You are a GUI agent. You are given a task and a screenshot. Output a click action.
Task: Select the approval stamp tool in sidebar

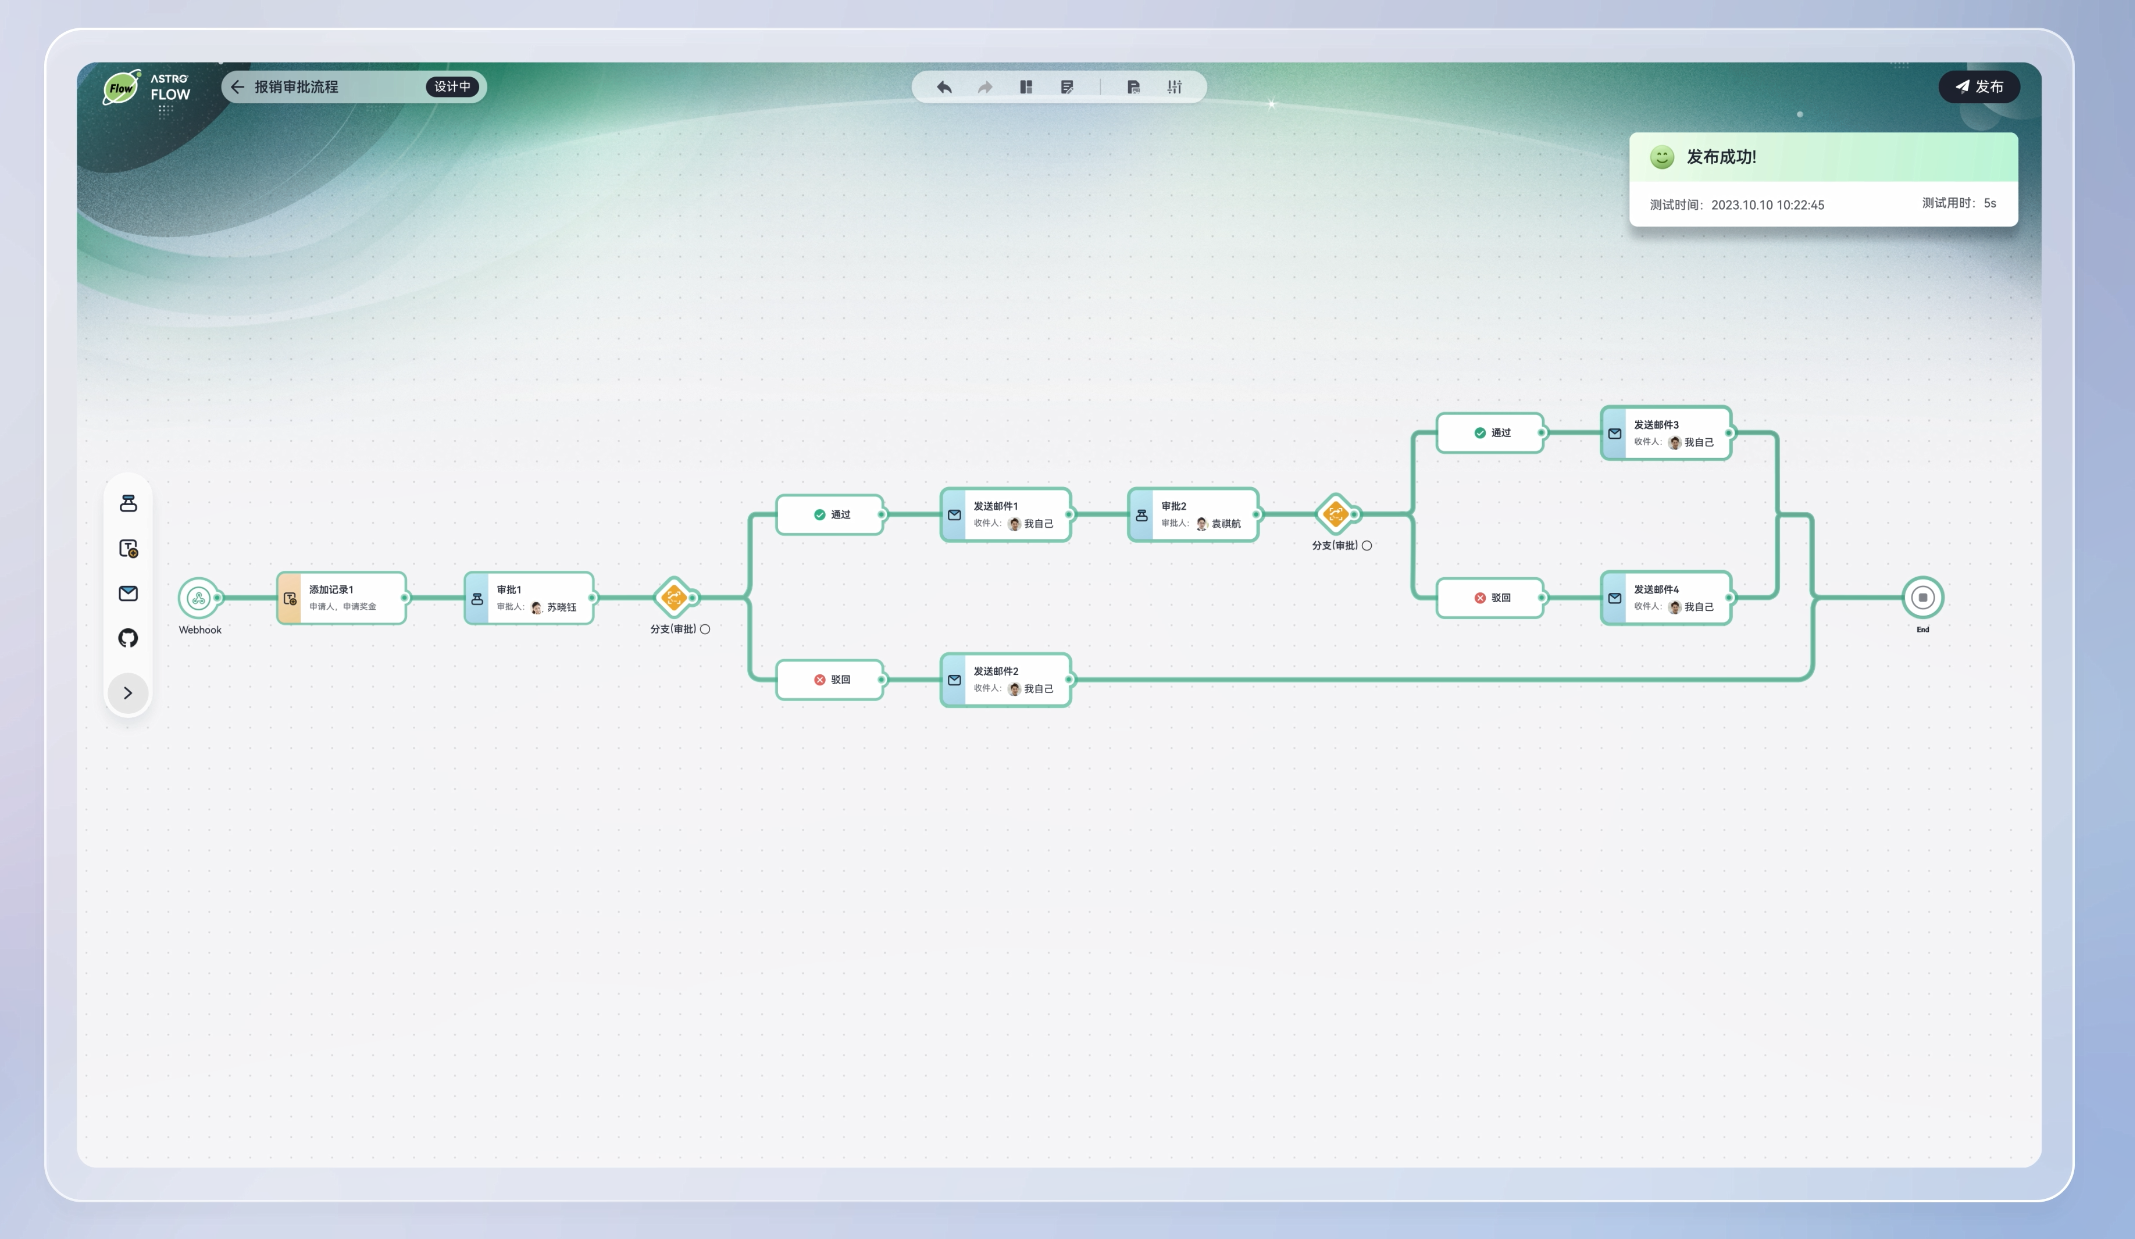tap(128, 503)
